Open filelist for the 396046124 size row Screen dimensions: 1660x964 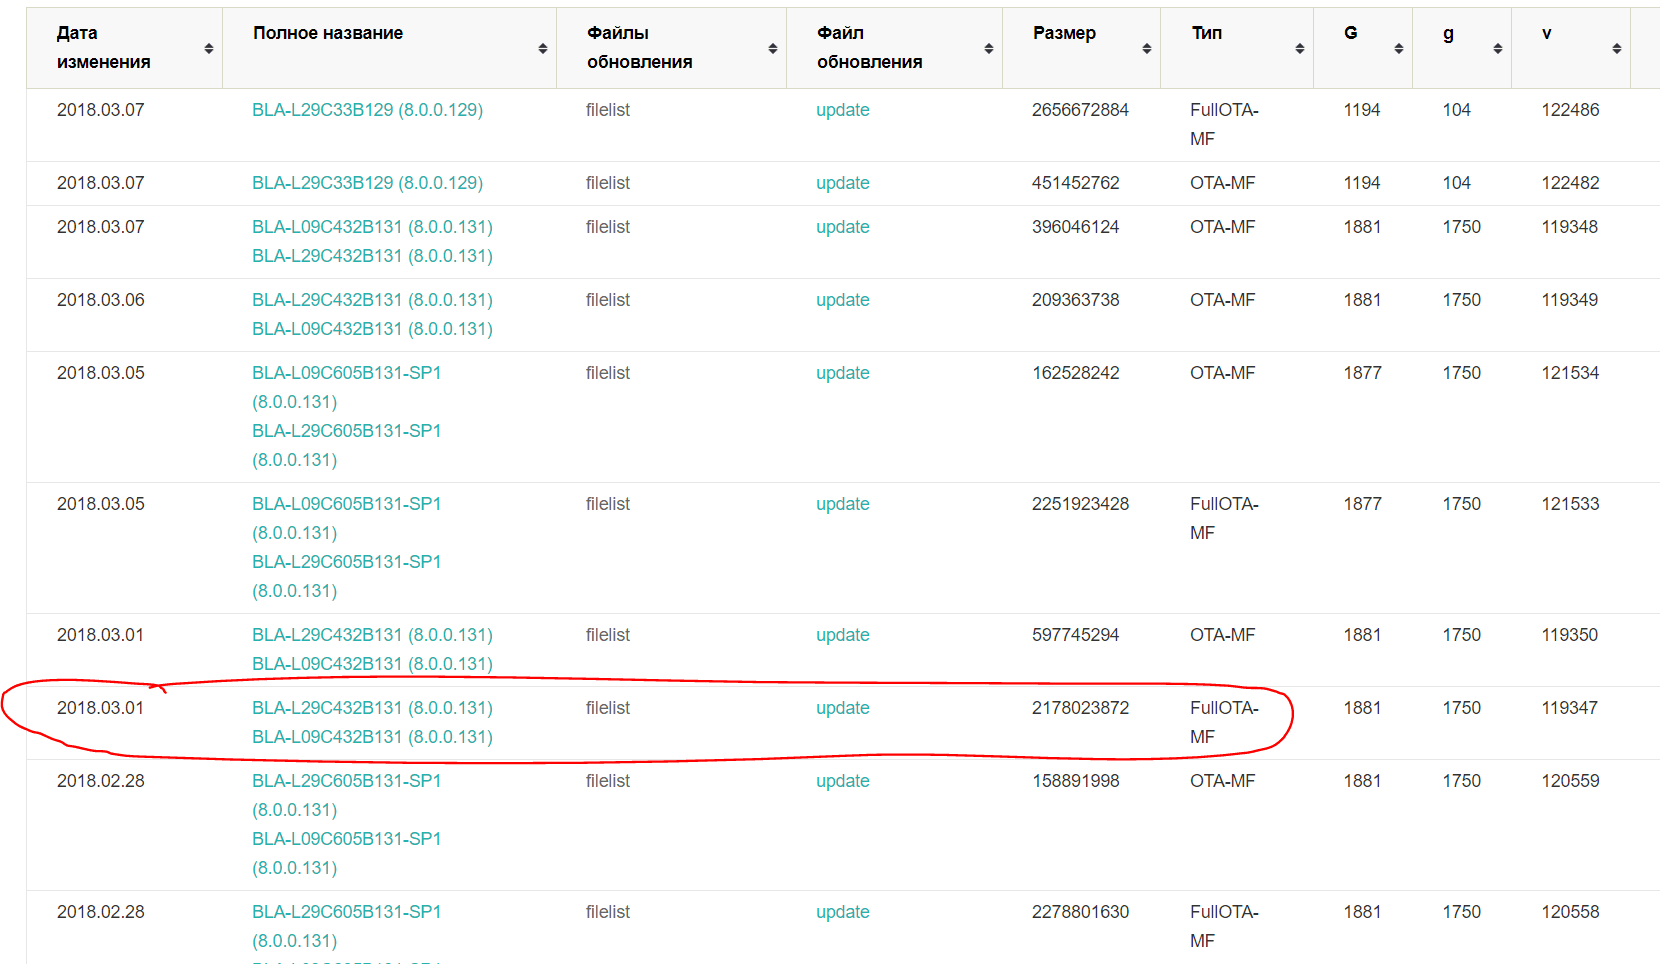[608, 227]
